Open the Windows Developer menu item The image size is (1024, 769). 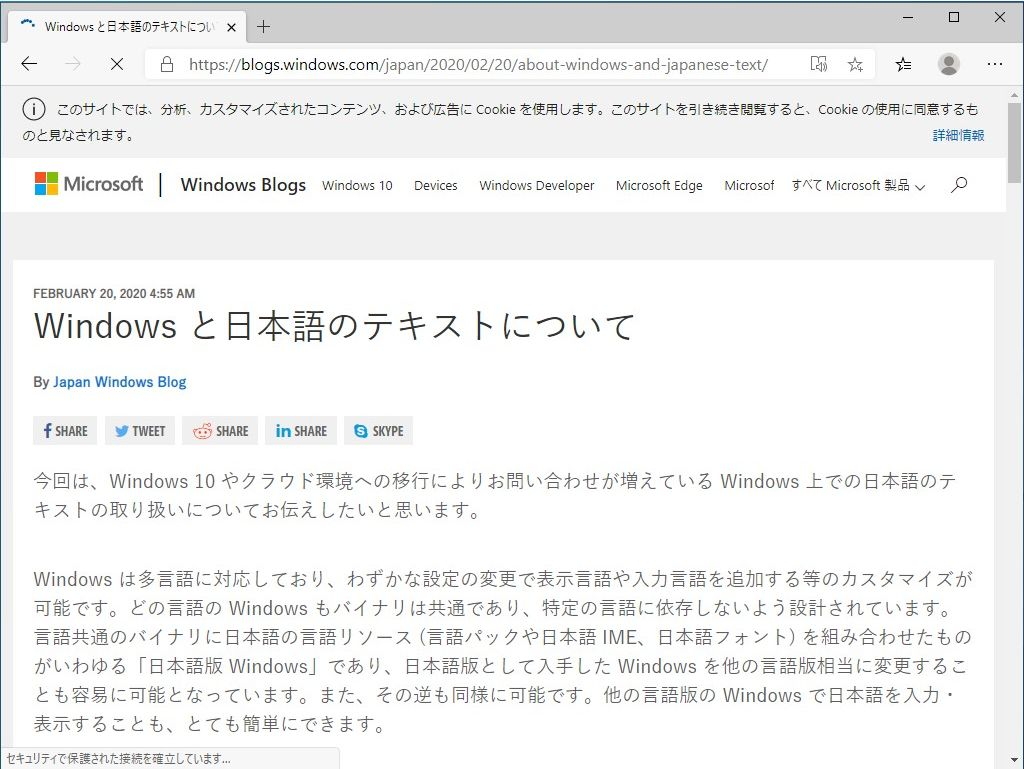(537, 185)
